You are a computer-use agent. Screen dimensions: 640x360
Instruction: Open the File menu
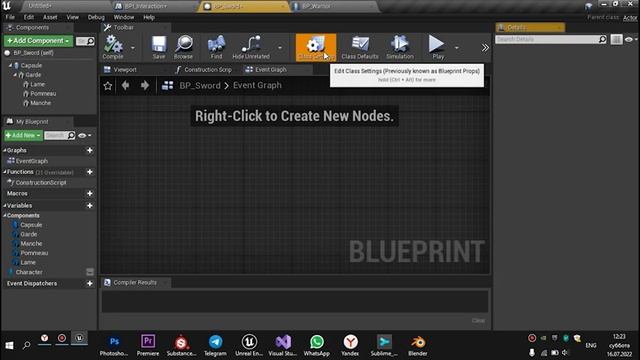(x=10, y=17)
